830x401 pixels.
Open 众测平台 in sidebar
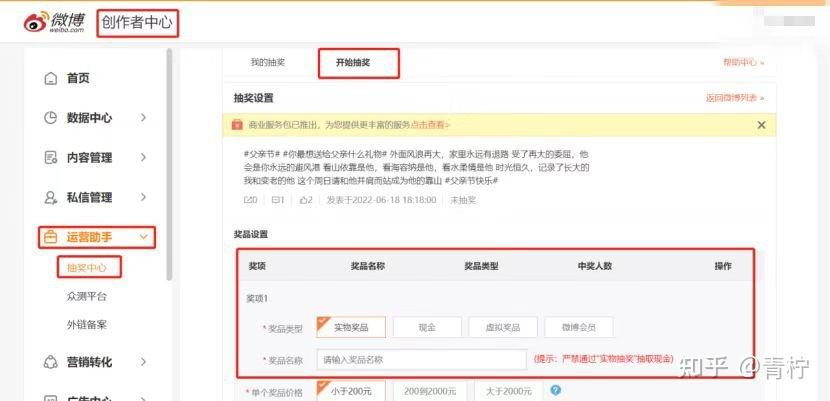[x=86, y=296]
